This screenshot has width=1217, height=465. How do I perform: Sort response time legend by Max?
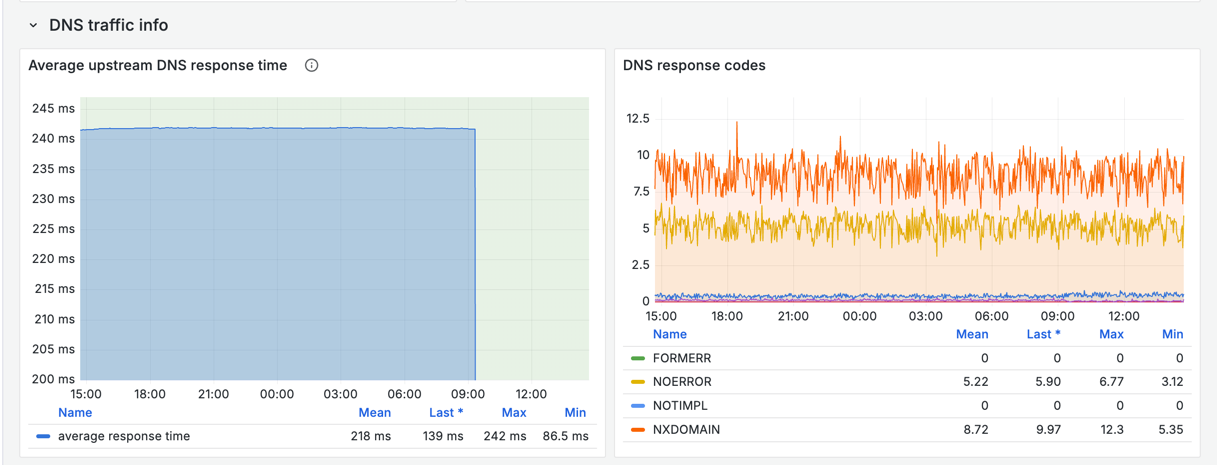tap(514, 412)
